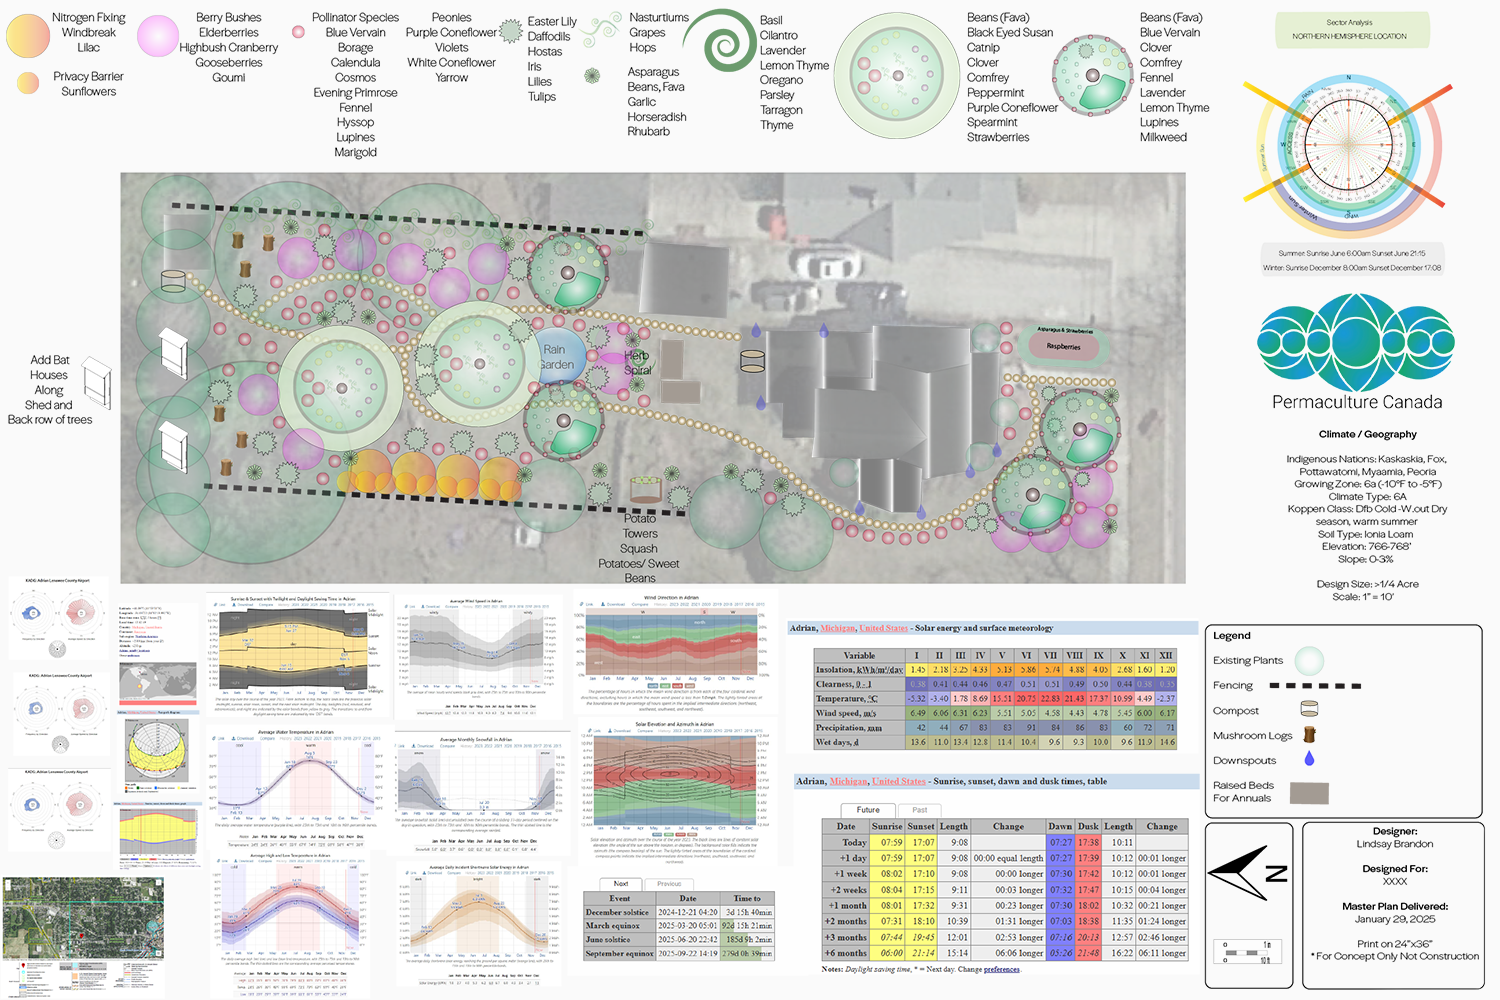Click the Sector Analysis compass wheel
Viewport: 1500px width, 1000px height.
1348,149
